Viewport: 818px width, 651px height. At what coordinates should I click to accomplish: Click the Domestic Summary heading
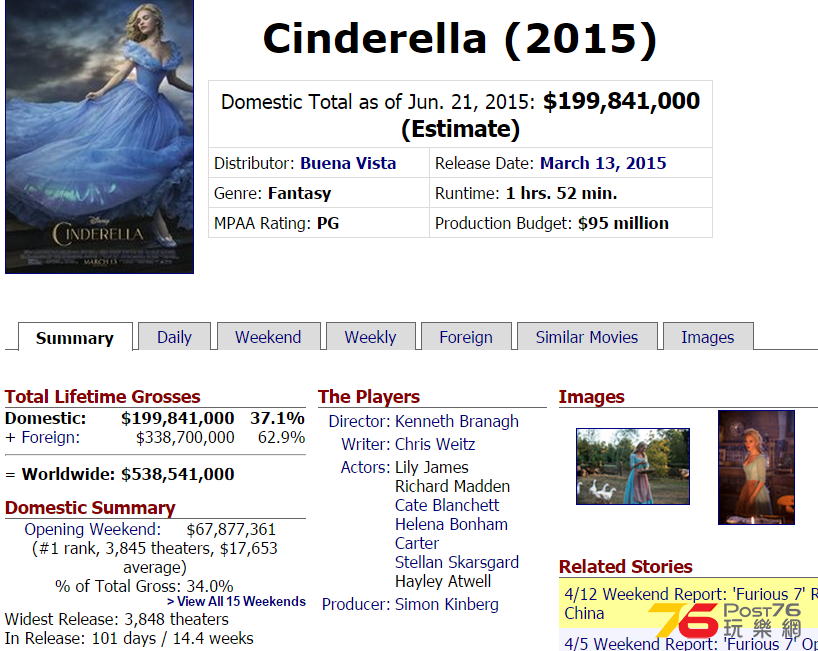pos(90,508)
